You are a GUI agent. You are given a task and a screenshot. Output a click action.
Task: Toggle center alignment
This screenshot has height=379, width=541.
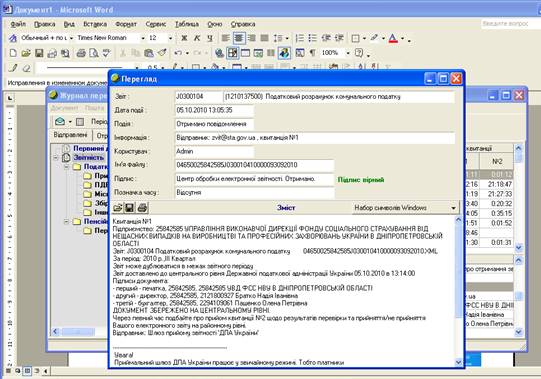[238, 38]
